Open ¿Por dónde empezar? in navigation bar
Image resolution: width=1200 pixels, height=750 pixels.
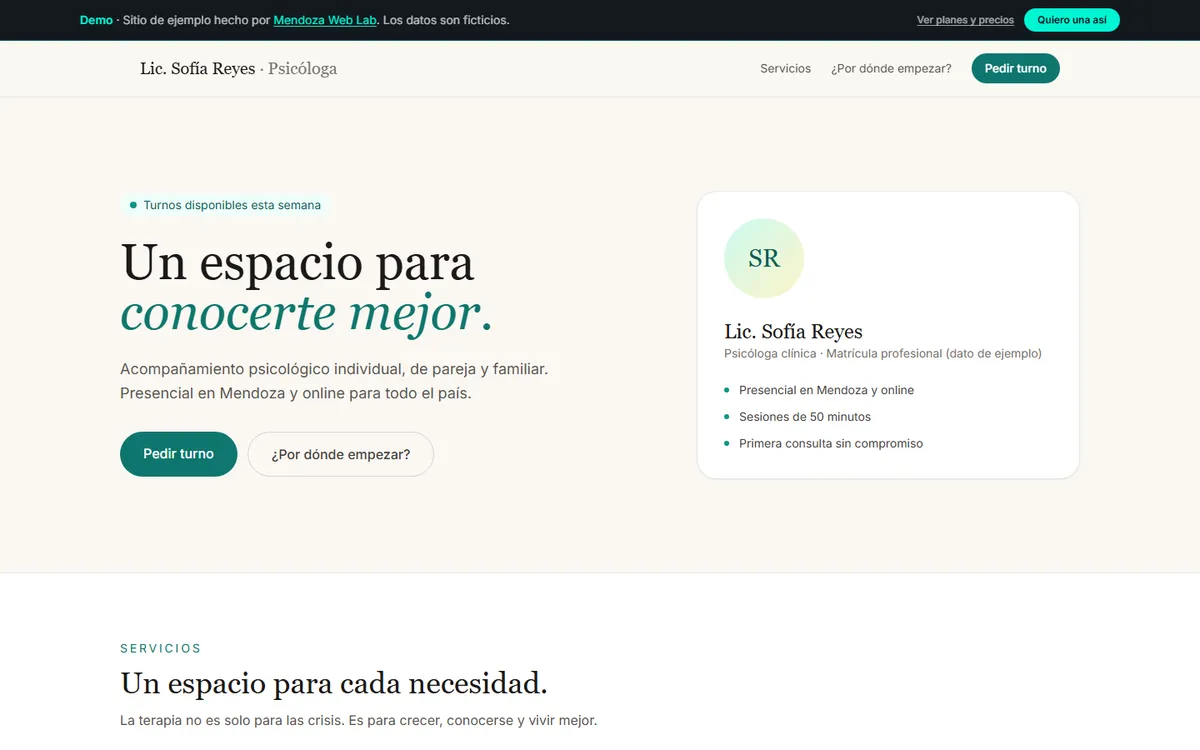coord(891,69)
